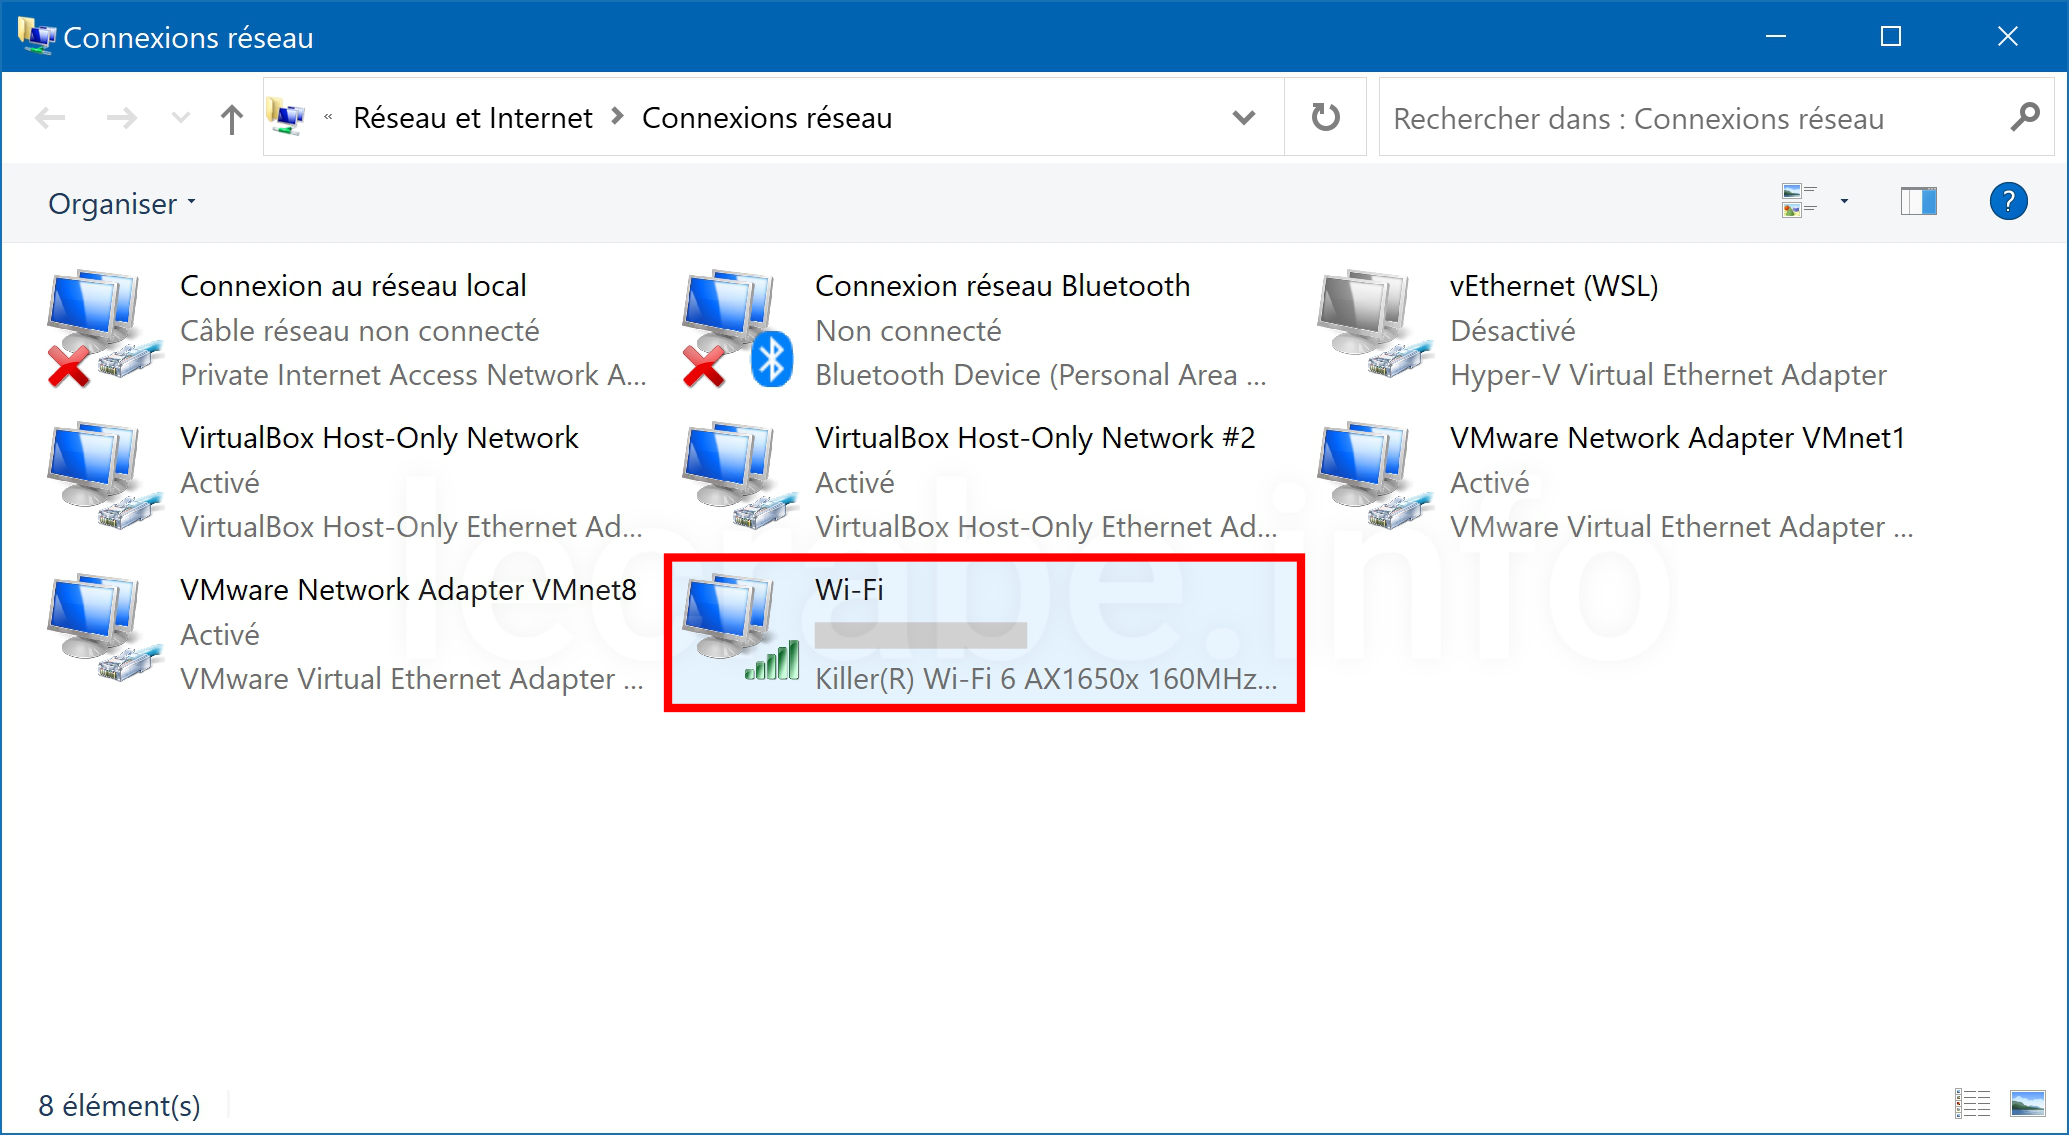Open the Help question mark

2008,201
